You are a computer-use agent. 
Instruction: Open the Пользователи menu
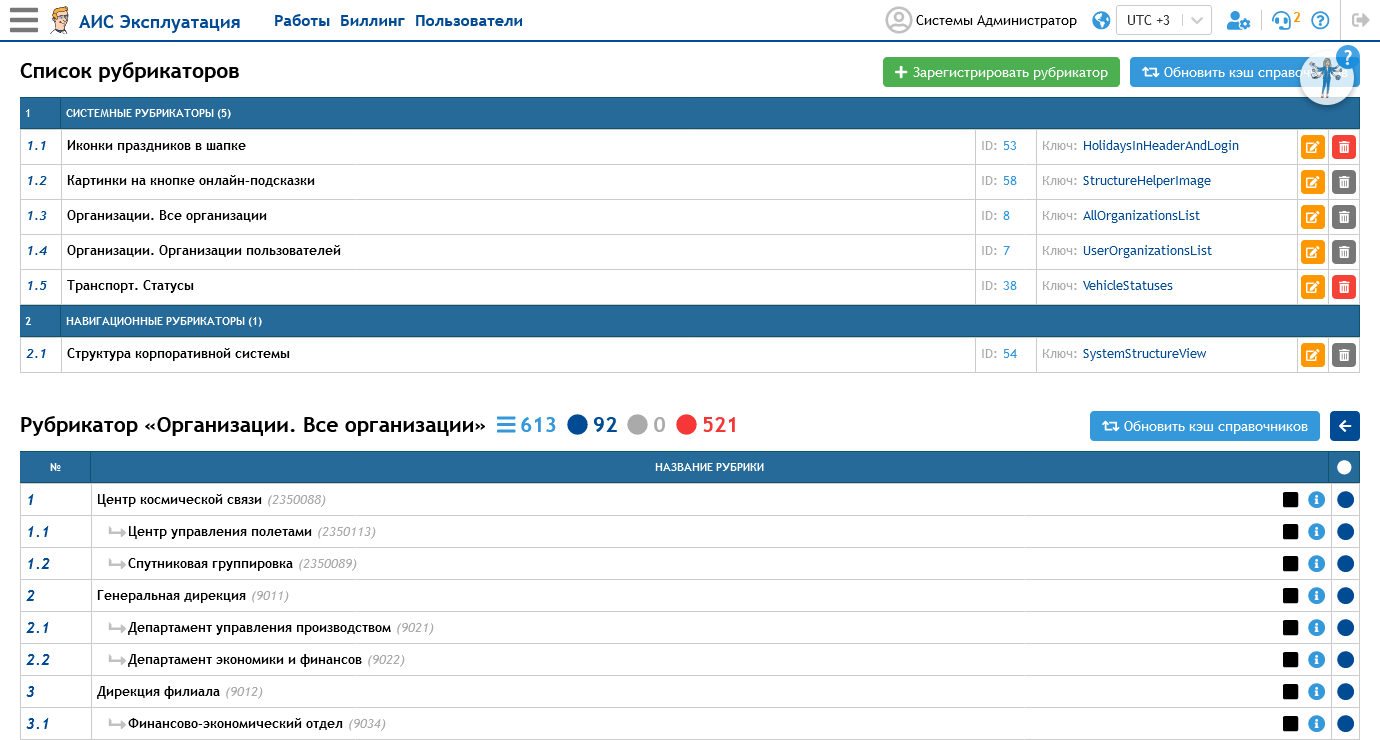pyautogui.click(x=469, y=21)
